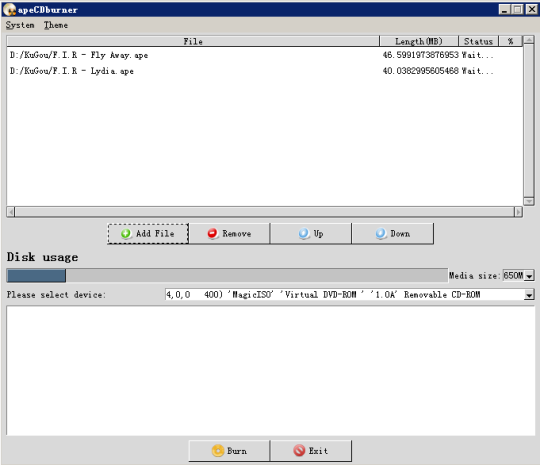Viewport: 540px width, 465px height.
Task: Click the apeCDburner title bar app icon
Action: click(9, 9)
